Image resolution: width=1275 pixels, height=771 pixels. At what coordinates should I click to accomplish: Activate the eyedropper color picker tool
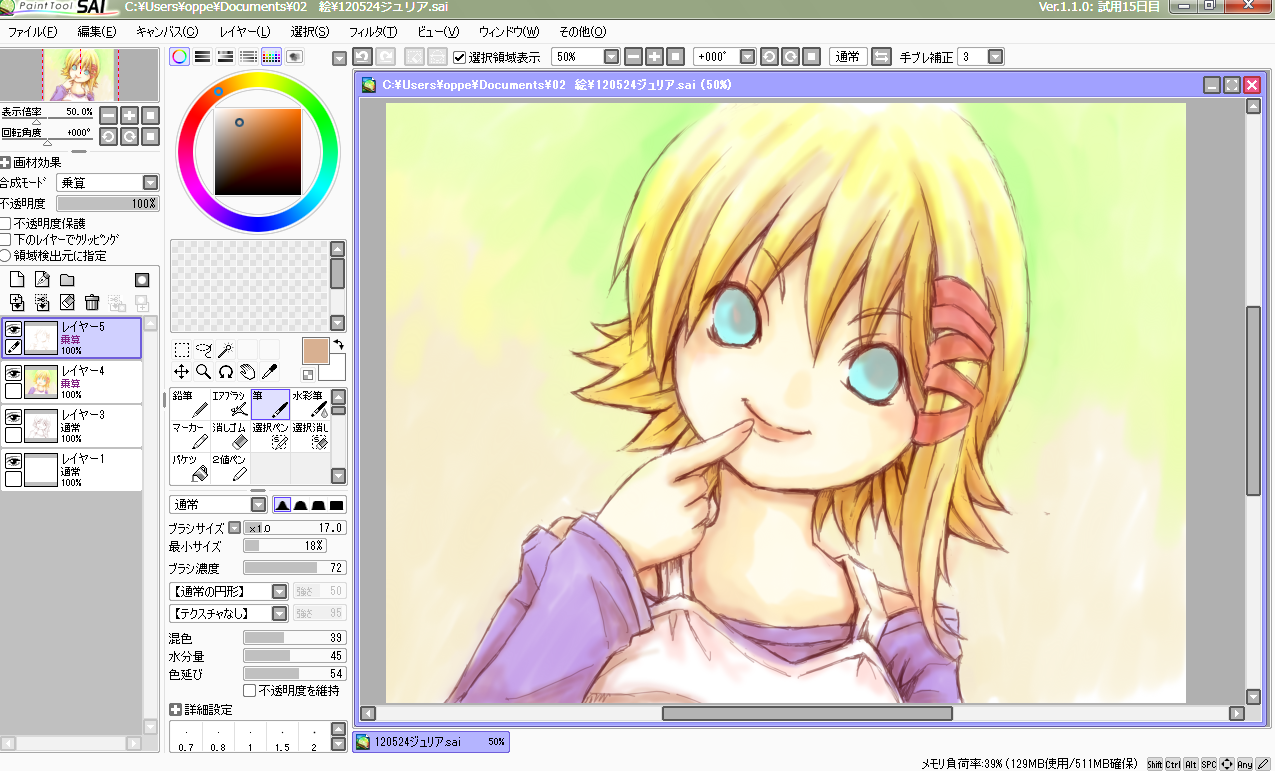pos(269,372)
